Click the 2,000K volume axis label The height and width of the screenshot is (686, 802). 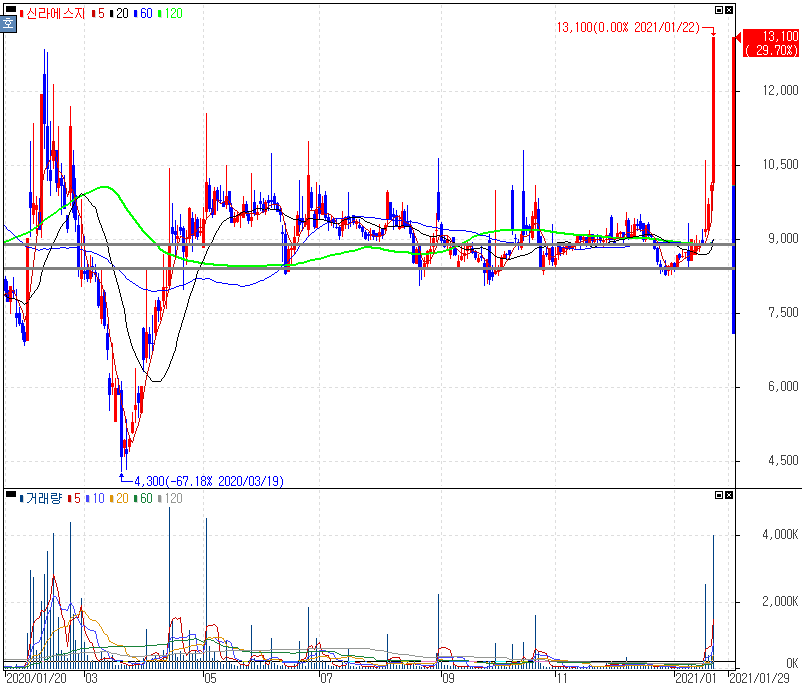pyautogui.click(x=780, y=602)
